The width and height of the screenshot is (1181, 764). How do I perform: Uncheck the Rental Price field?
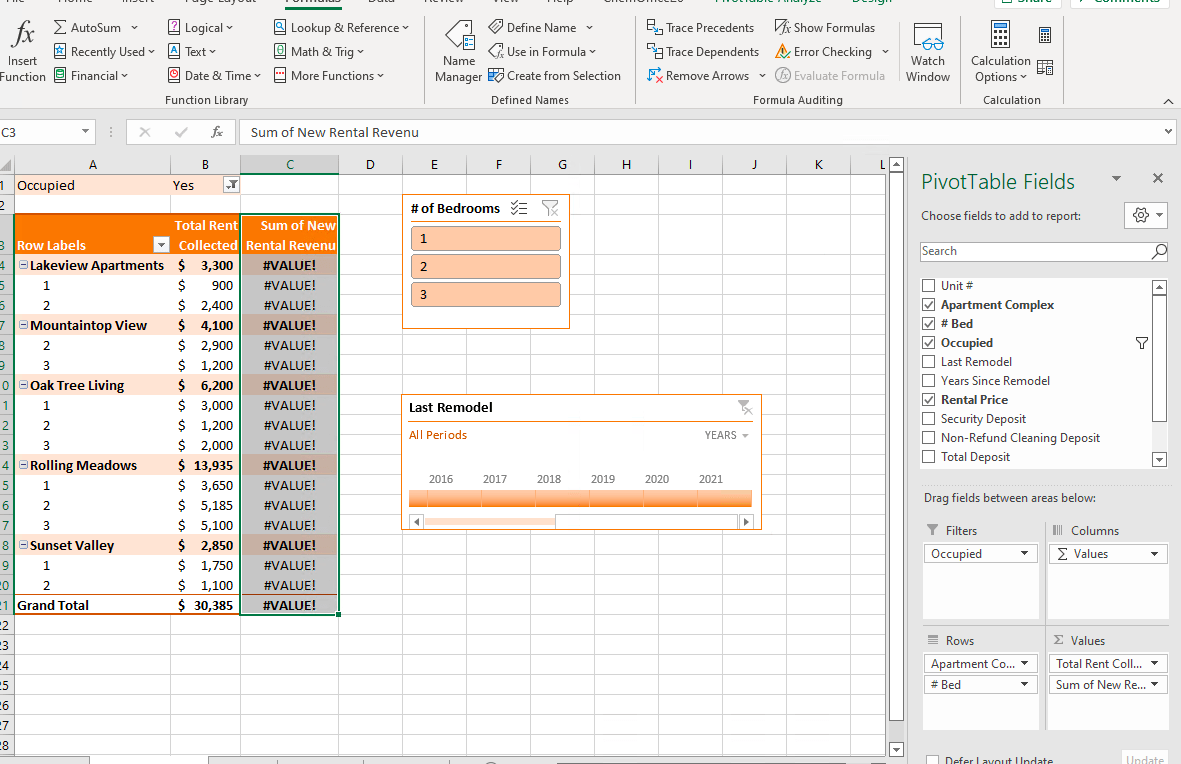(x=929, y=399)
